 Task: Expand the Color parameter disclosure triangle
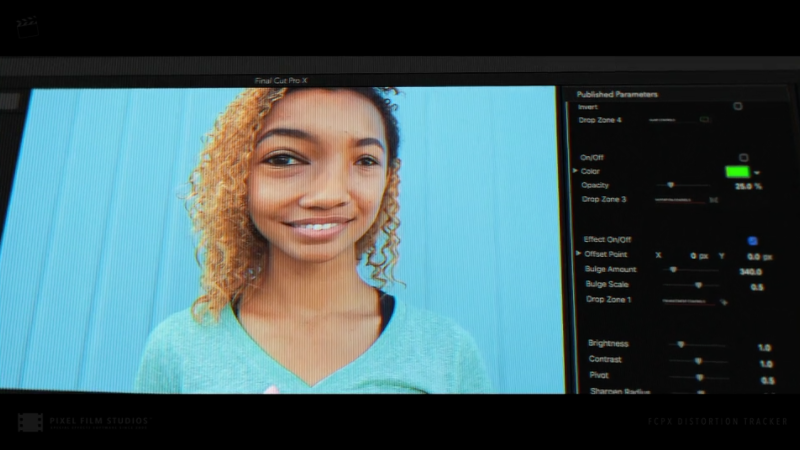pos(575,171)
